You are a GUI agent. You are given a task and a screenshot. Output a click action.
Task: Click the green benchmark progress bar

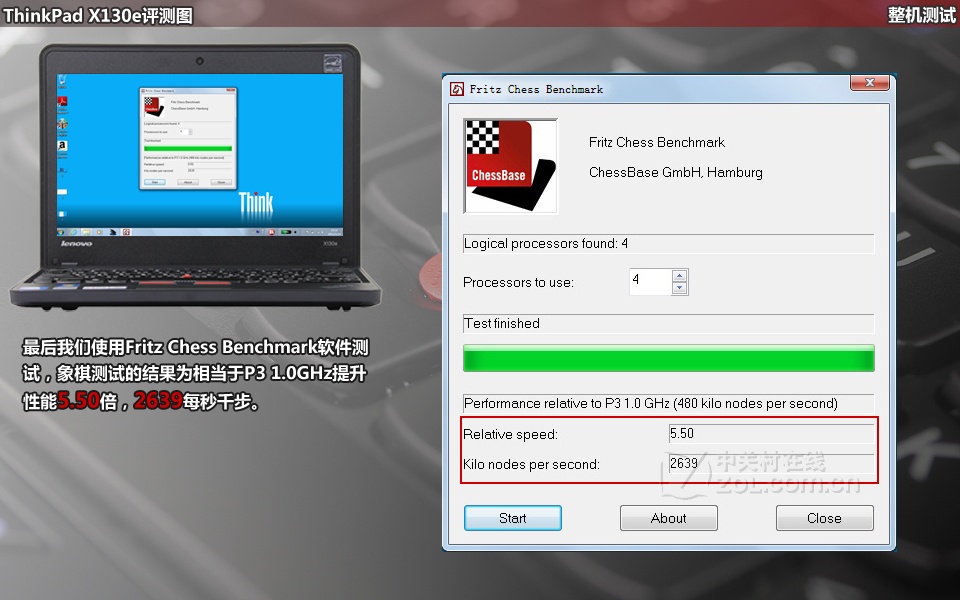tap(668, 358)
